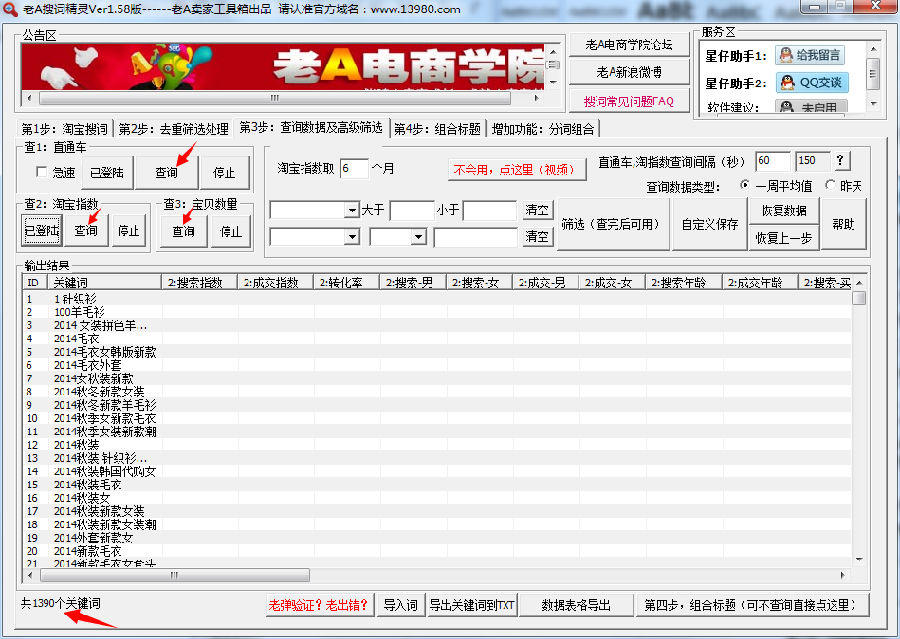Image resolution: width=900 pixels, height=639 pixels.
Task: Select row 100羊毛衫
Action: 437,312
